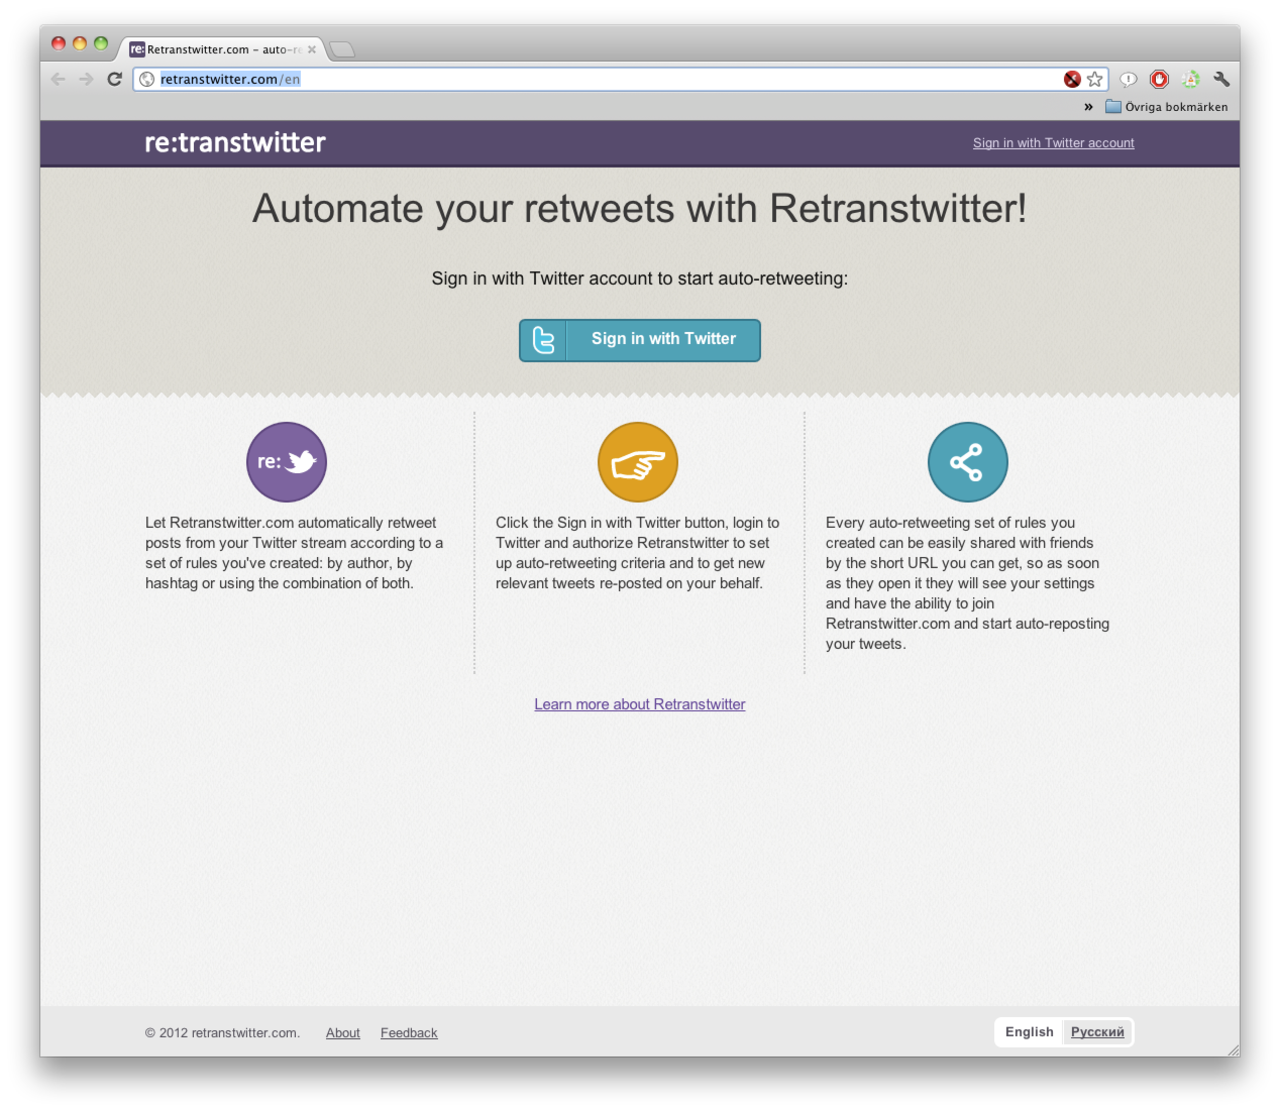Open the Övriga bokmärken bookmarks folder
The width and height of the screenshot is (1280, 1112).
[1166, 107]
